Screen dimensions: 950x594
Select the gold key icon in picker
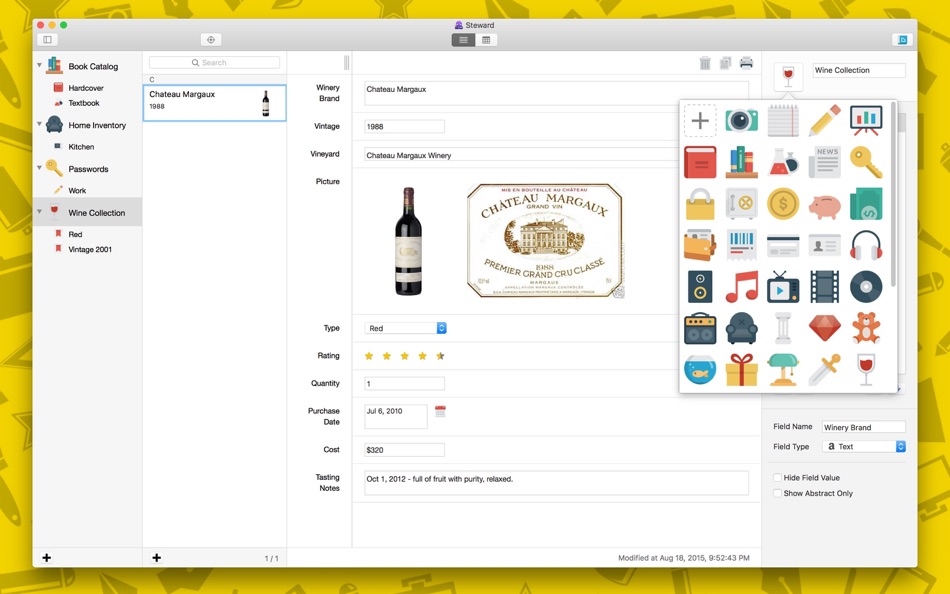(866, 162)
